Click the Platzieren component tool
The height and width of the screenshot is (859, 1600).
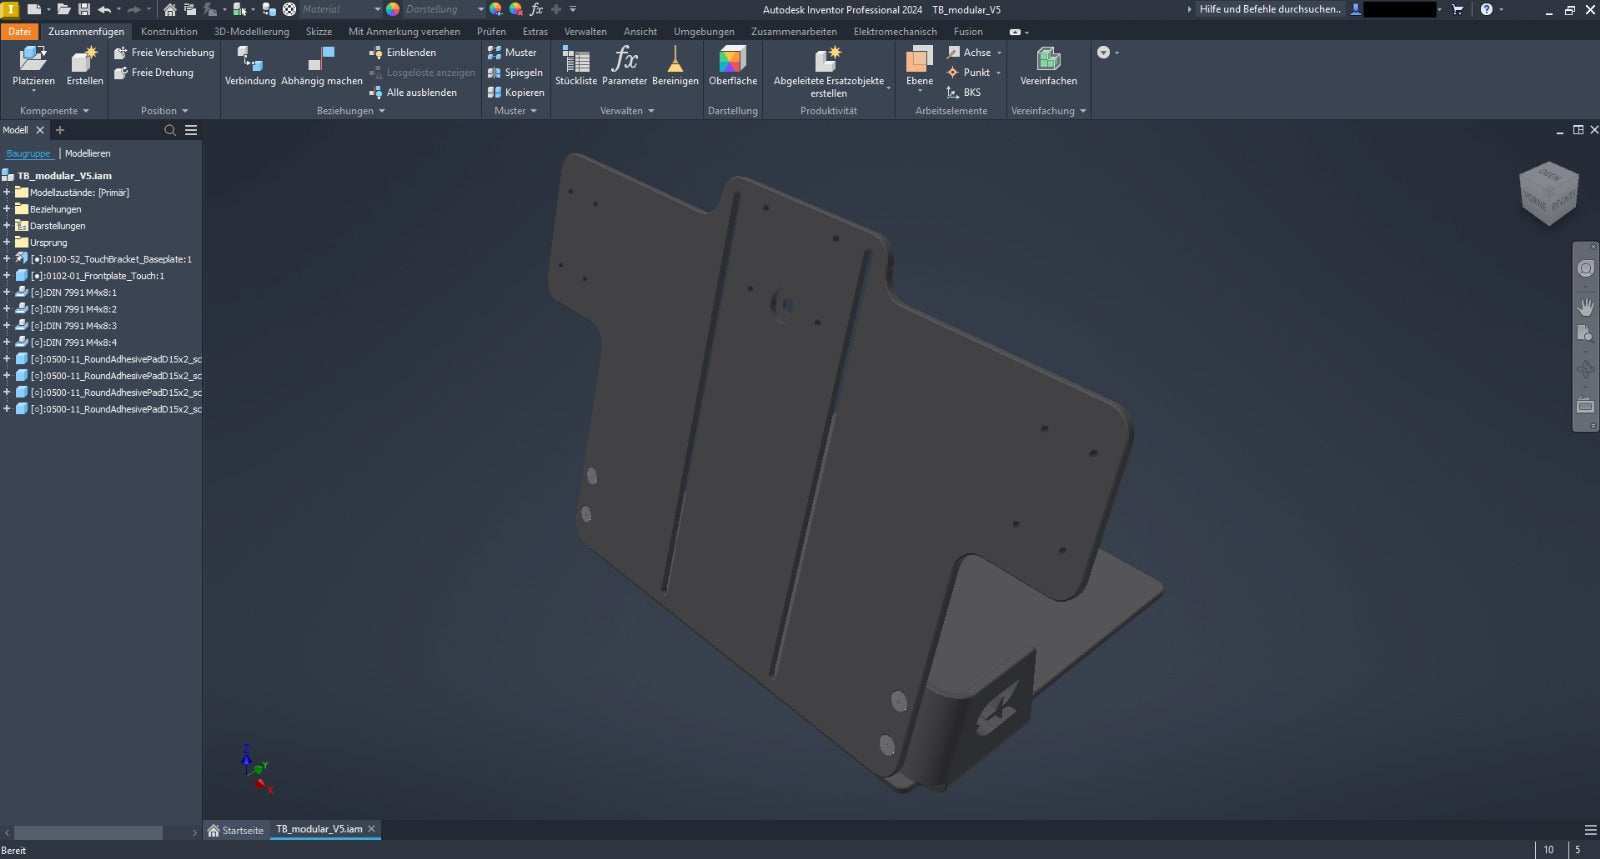(x=33, y=66)
